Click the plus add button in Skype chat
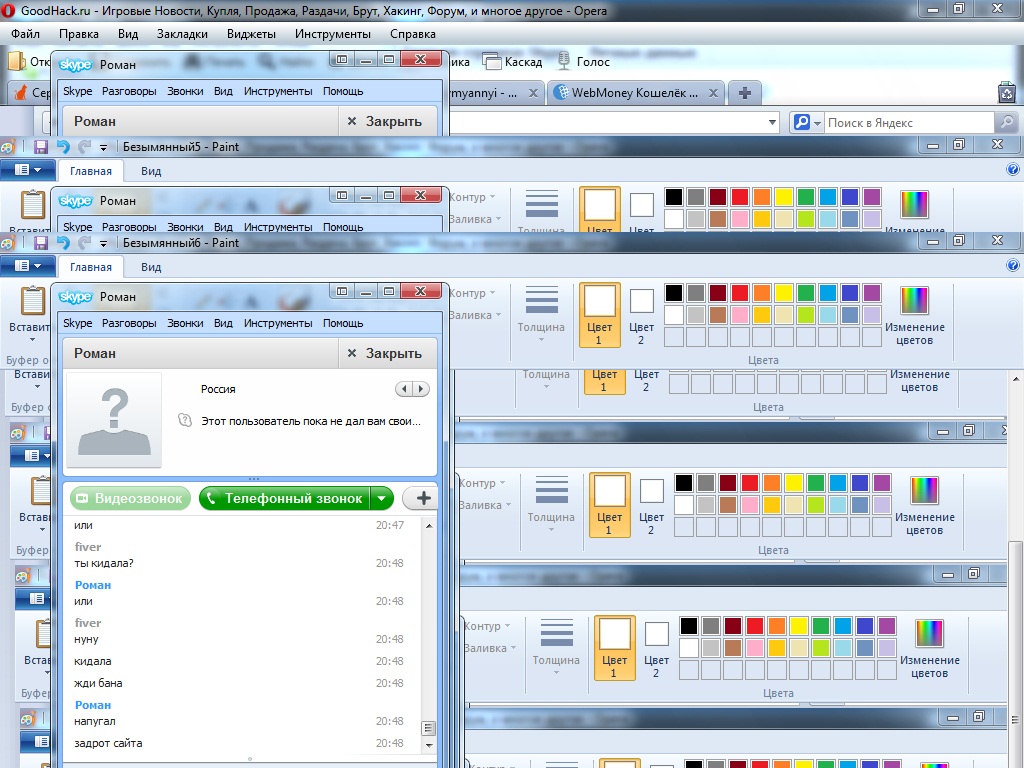This screenshot has width=1024, height=768. click(423, 498)
